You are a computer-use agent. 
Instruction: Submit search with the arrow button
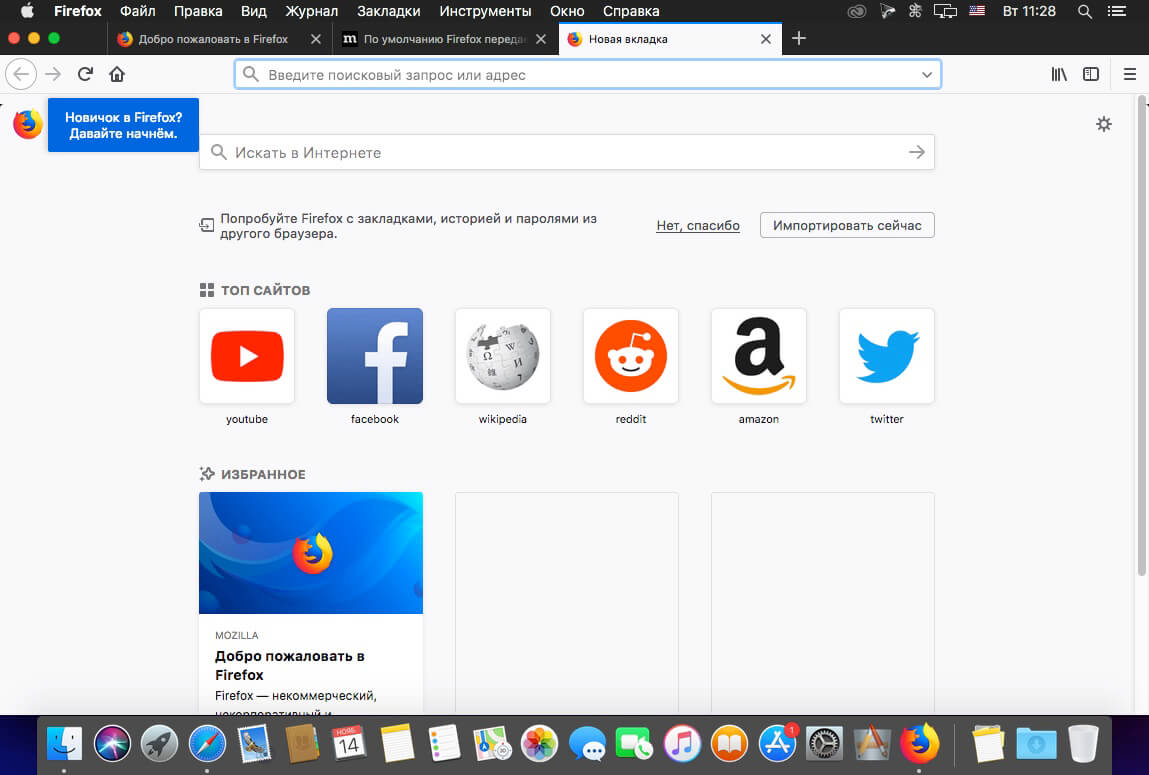(917, 152)
